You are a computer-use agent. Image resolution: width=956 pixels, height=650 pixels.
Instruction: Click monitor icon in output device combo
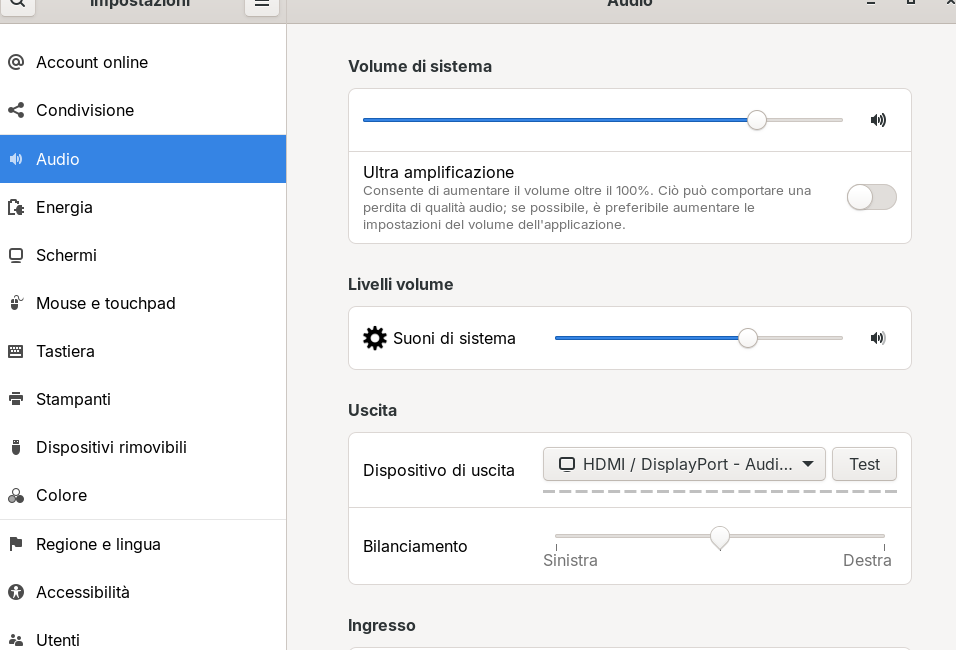click(x=566, y=465)
